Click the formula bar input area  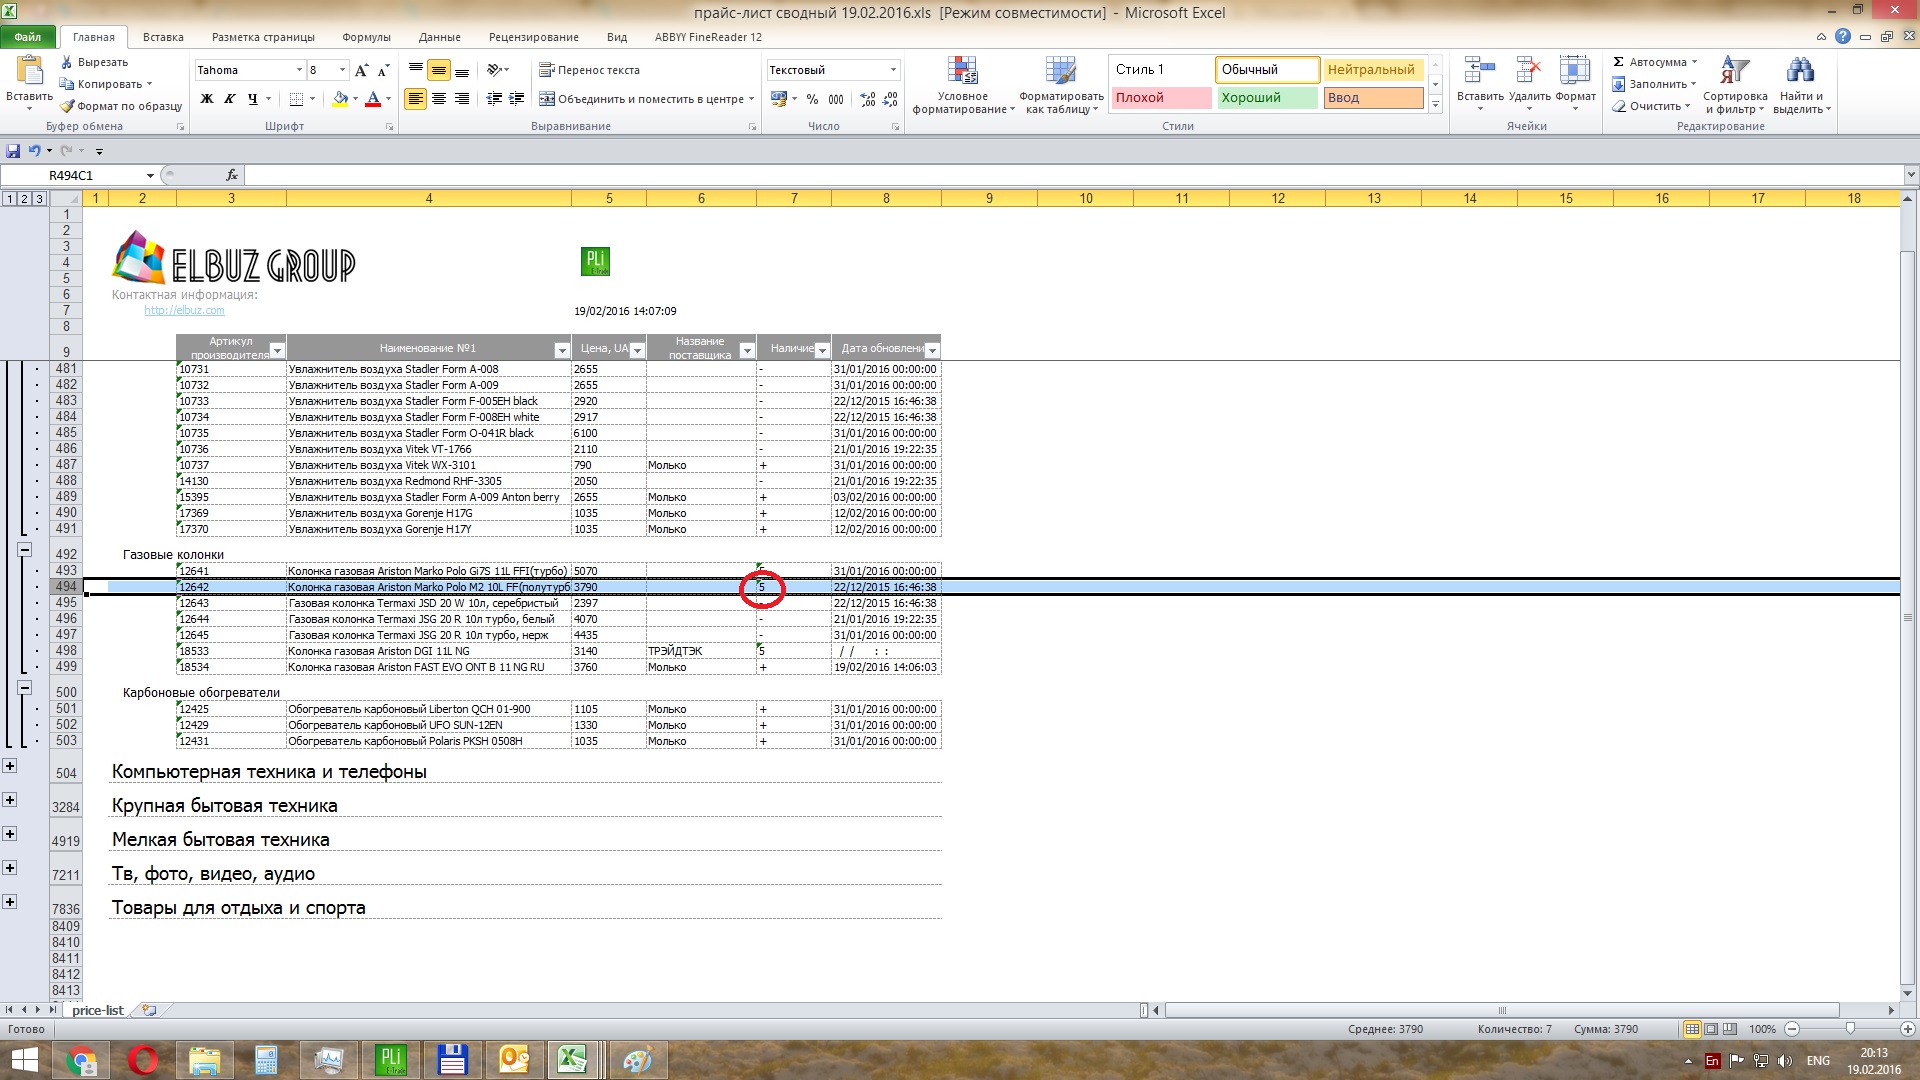click(x=1073, y=175)
